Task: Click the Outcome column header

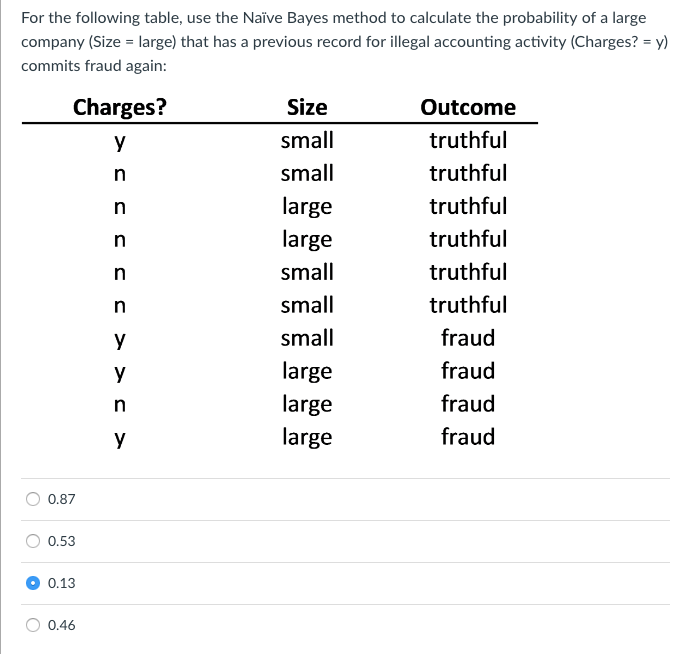Action: (x=468, y=108)
